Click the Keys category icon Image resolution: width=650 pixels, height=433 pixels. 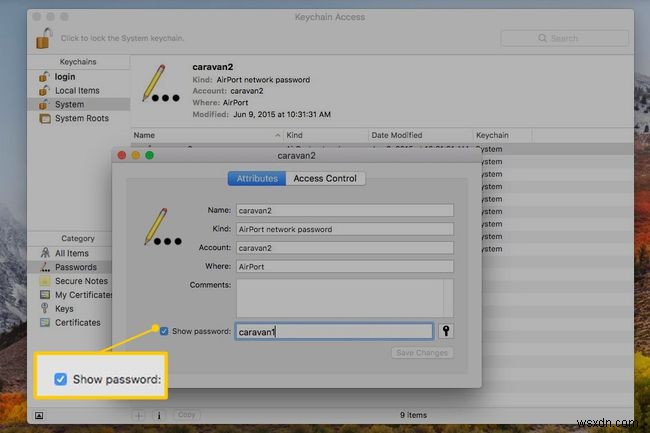point(44,308)
